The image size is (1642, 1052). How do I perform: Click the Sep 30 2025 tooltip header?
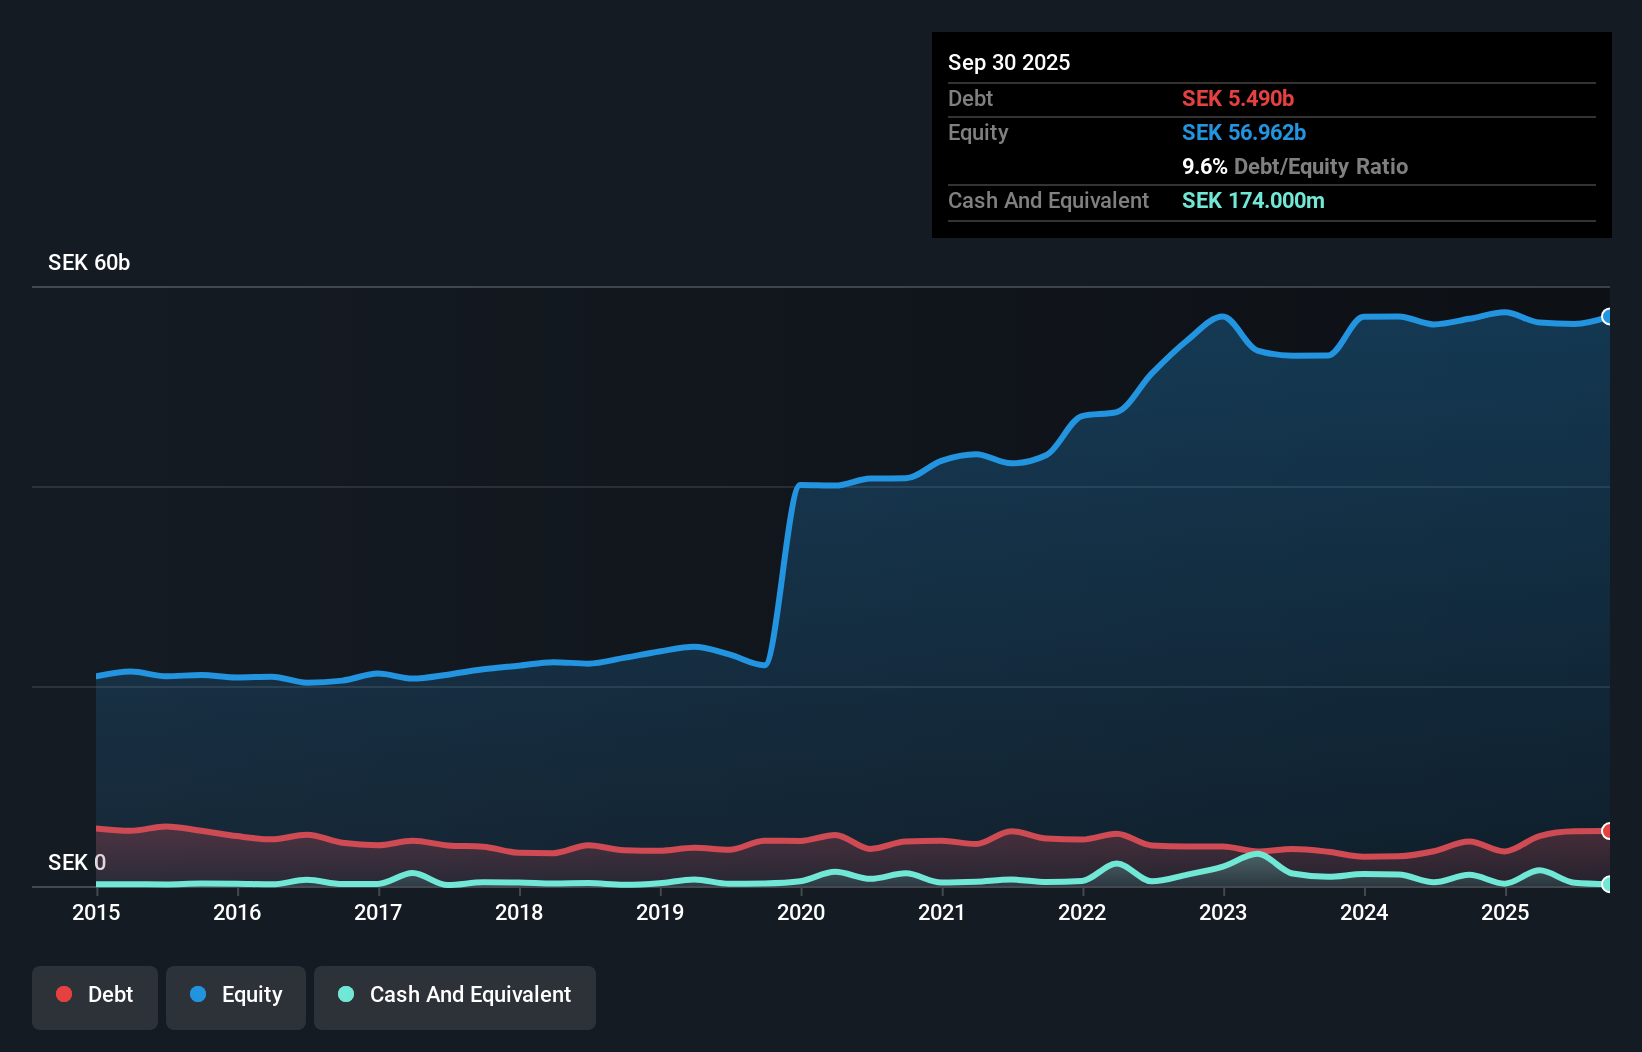(x=1009, y=62)
